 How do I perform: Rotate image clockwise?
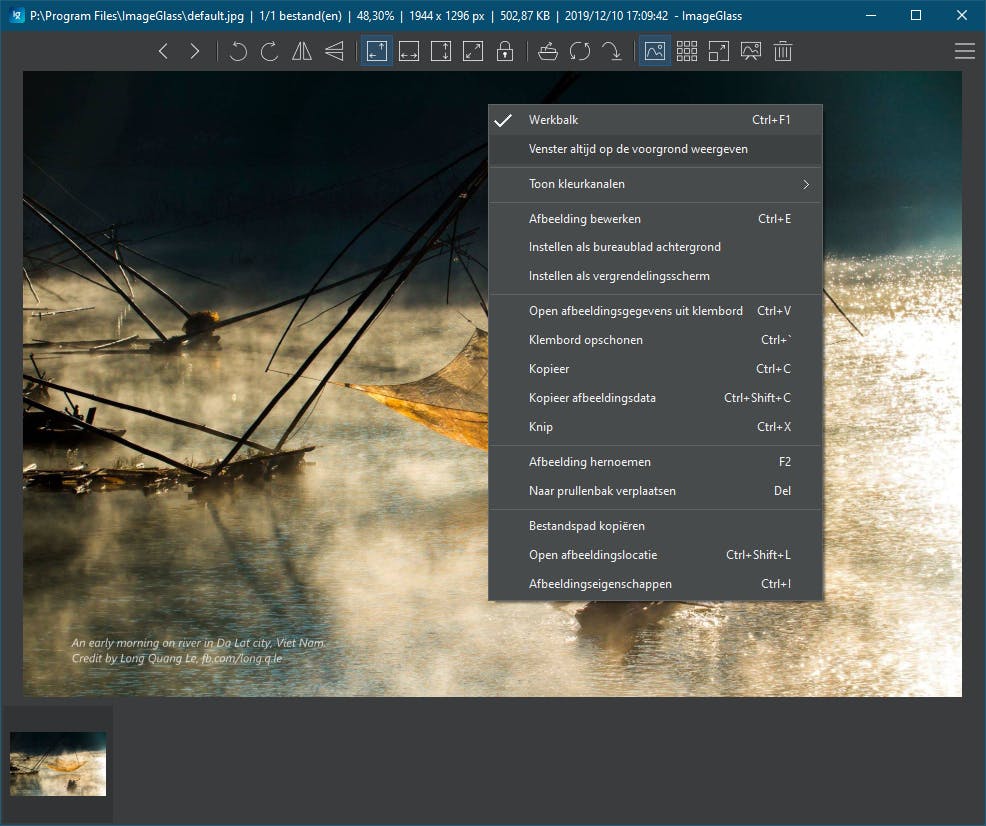269,51
